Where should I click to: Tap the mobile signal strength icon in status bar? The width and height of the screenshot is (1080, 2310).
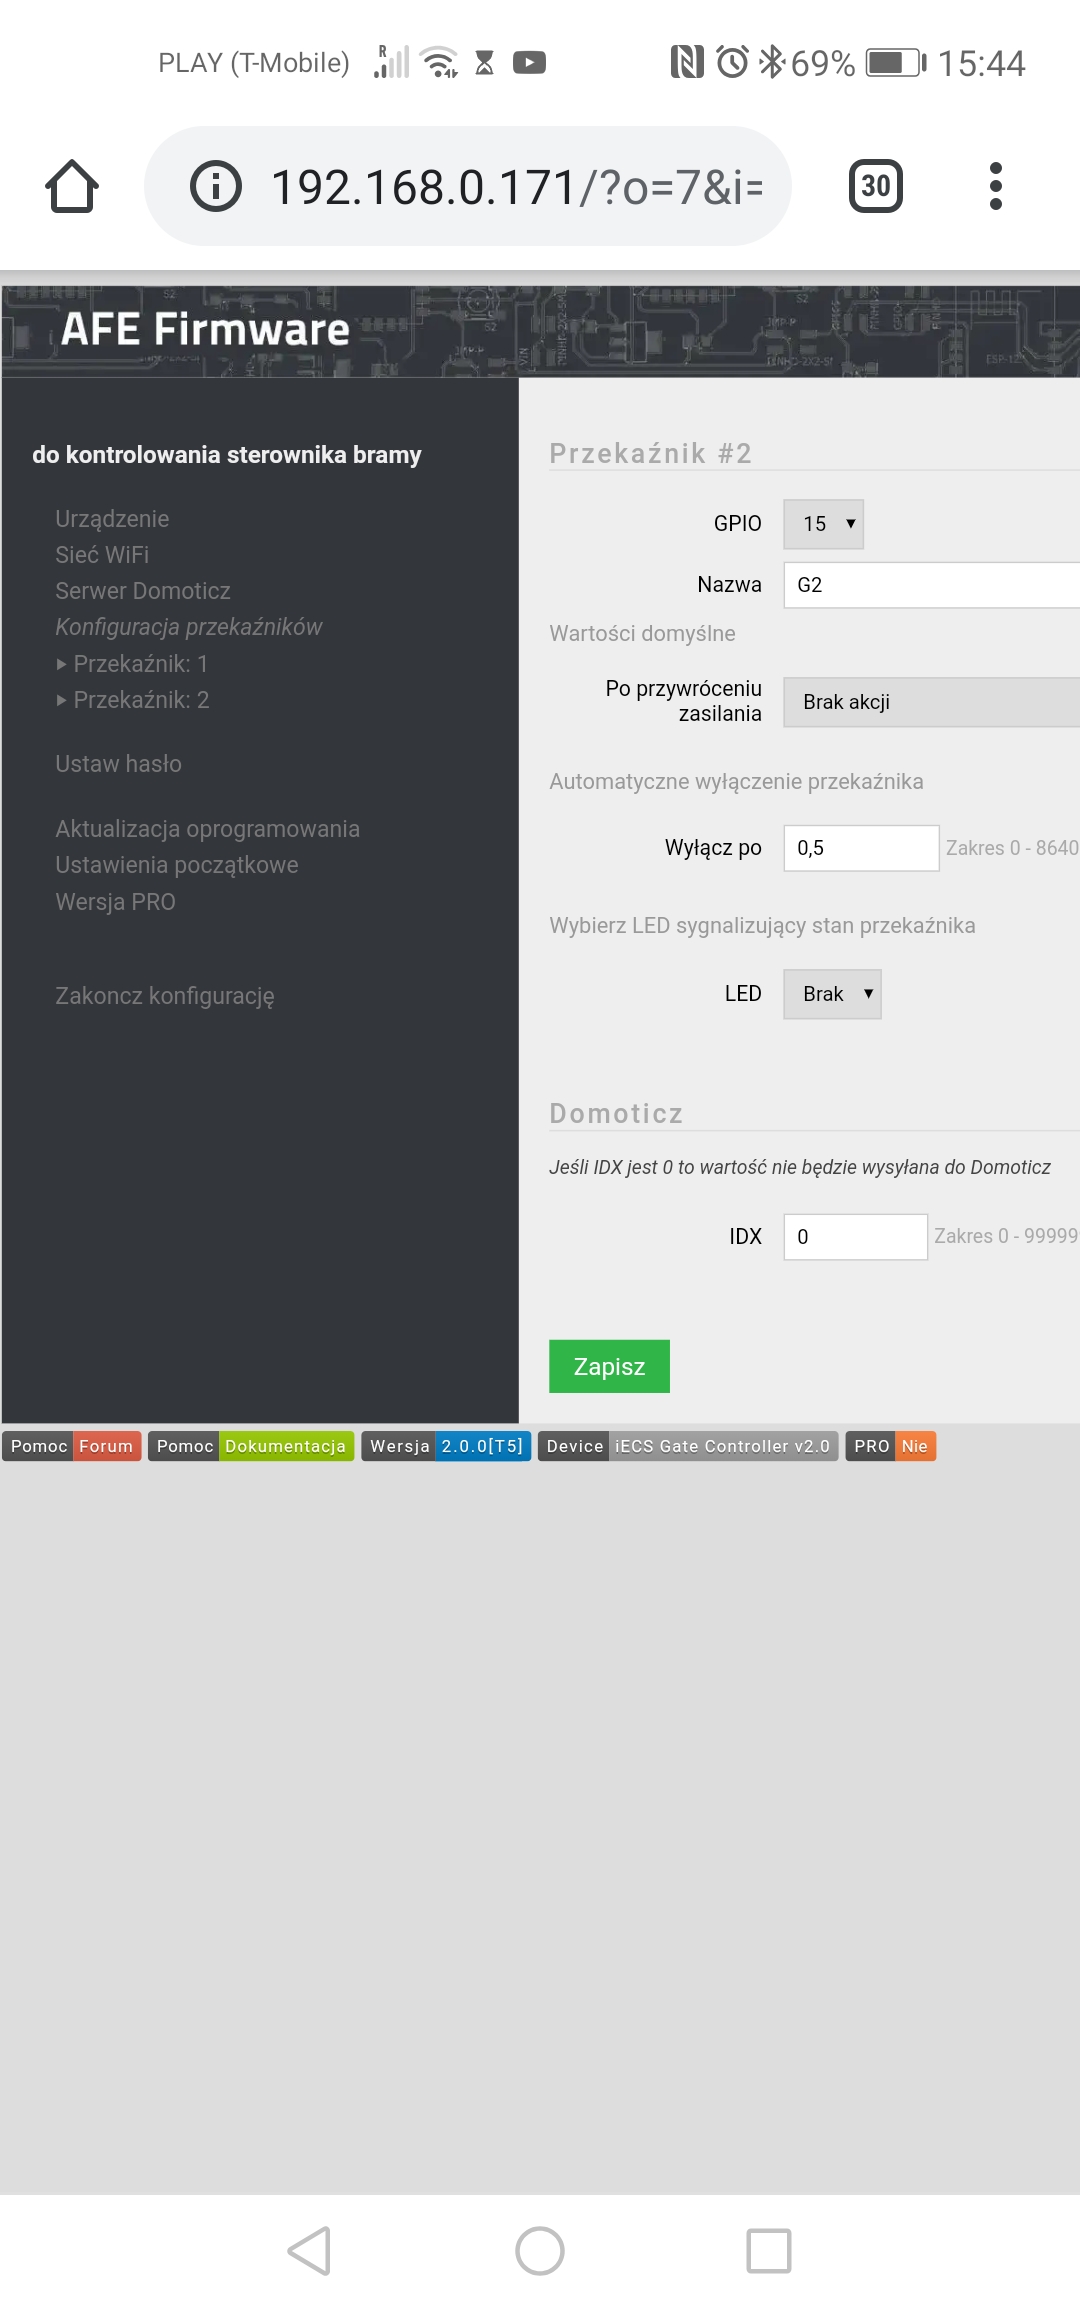(x=391, y=61)
